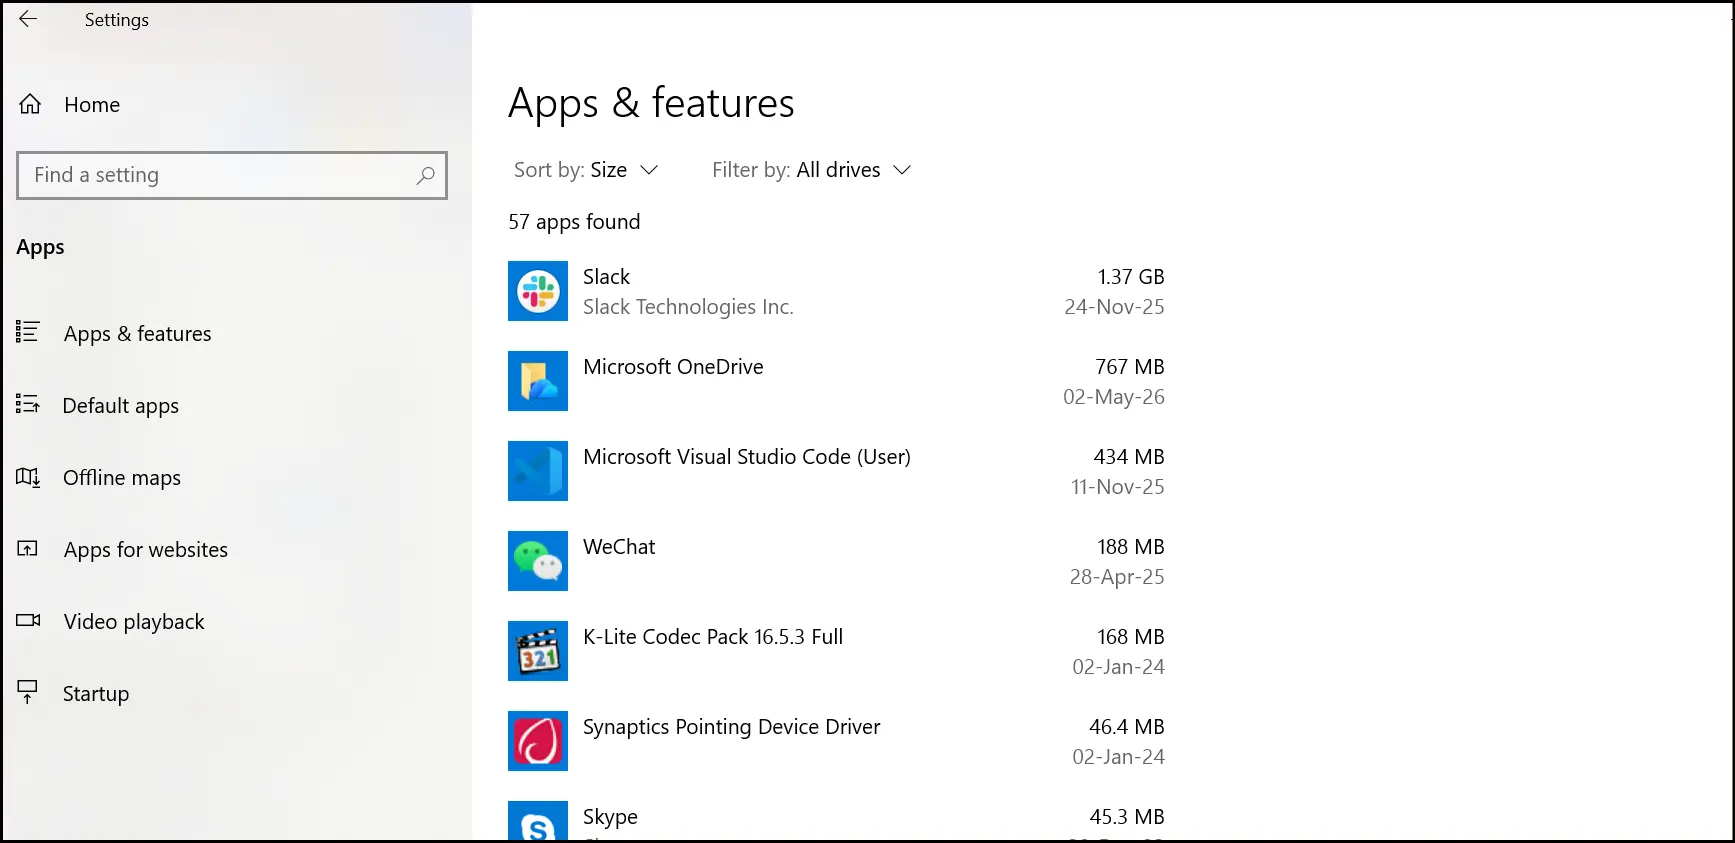This screenshot has width=1735, height=843.
Task: Click the Microsoft OneDrive app icon
Action: pyautogui.click(x=538, y=381)
